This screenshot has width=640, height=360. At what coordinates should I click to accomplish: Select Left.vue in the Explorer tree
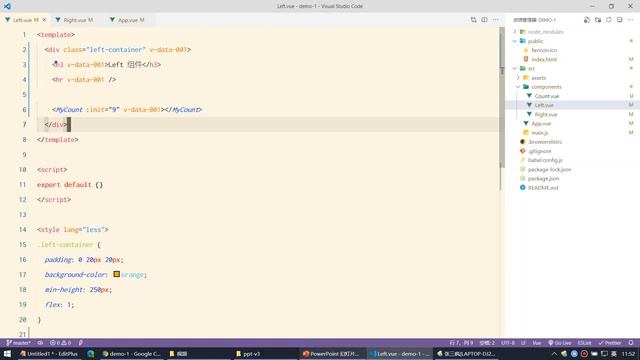tap(544, 105)
